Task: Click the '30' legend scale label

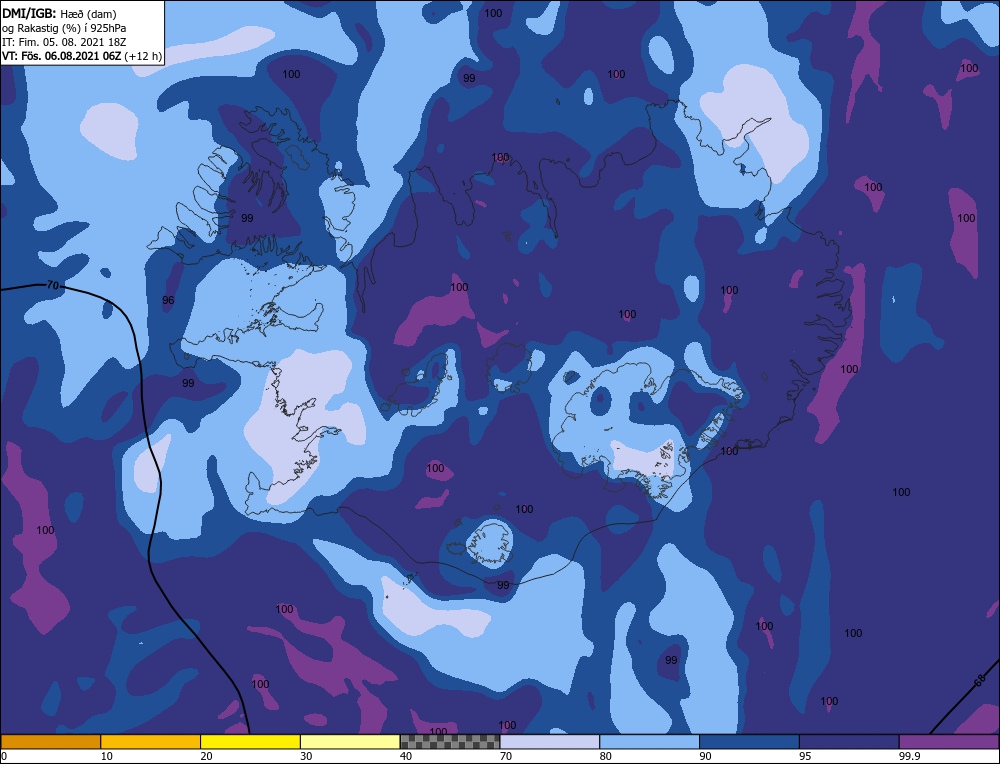Action: pos(306,756)
